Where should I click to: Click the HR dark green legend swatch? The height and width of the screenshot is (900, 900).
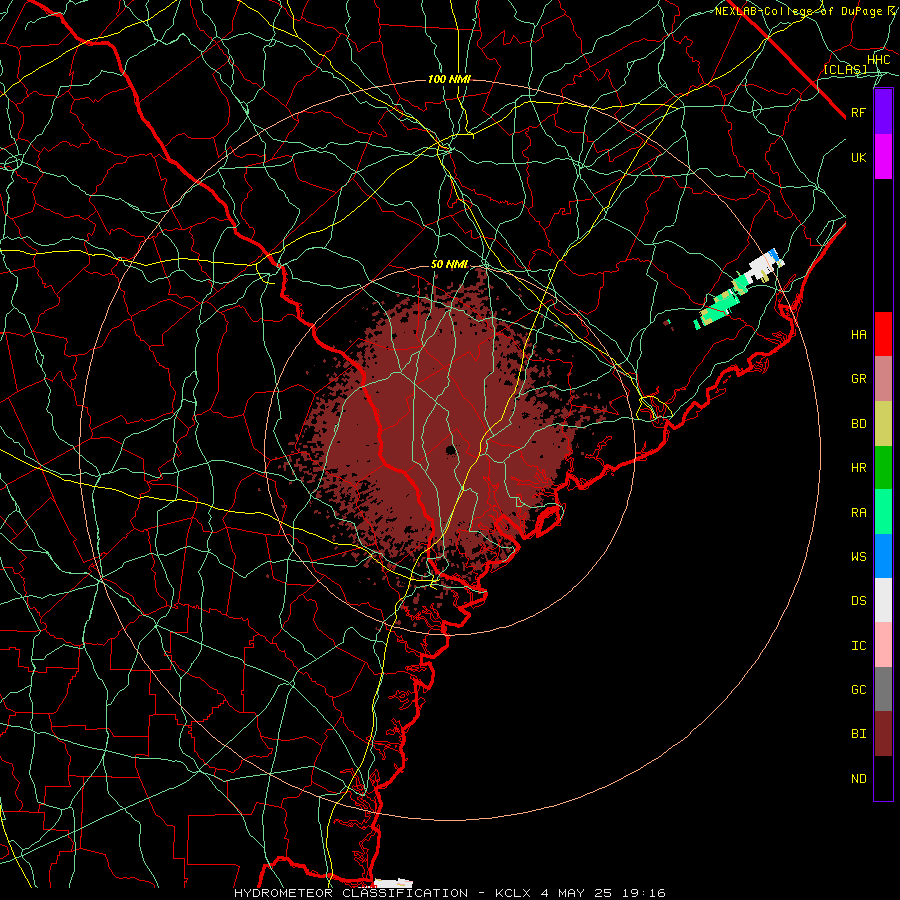(x=883, y=468)
